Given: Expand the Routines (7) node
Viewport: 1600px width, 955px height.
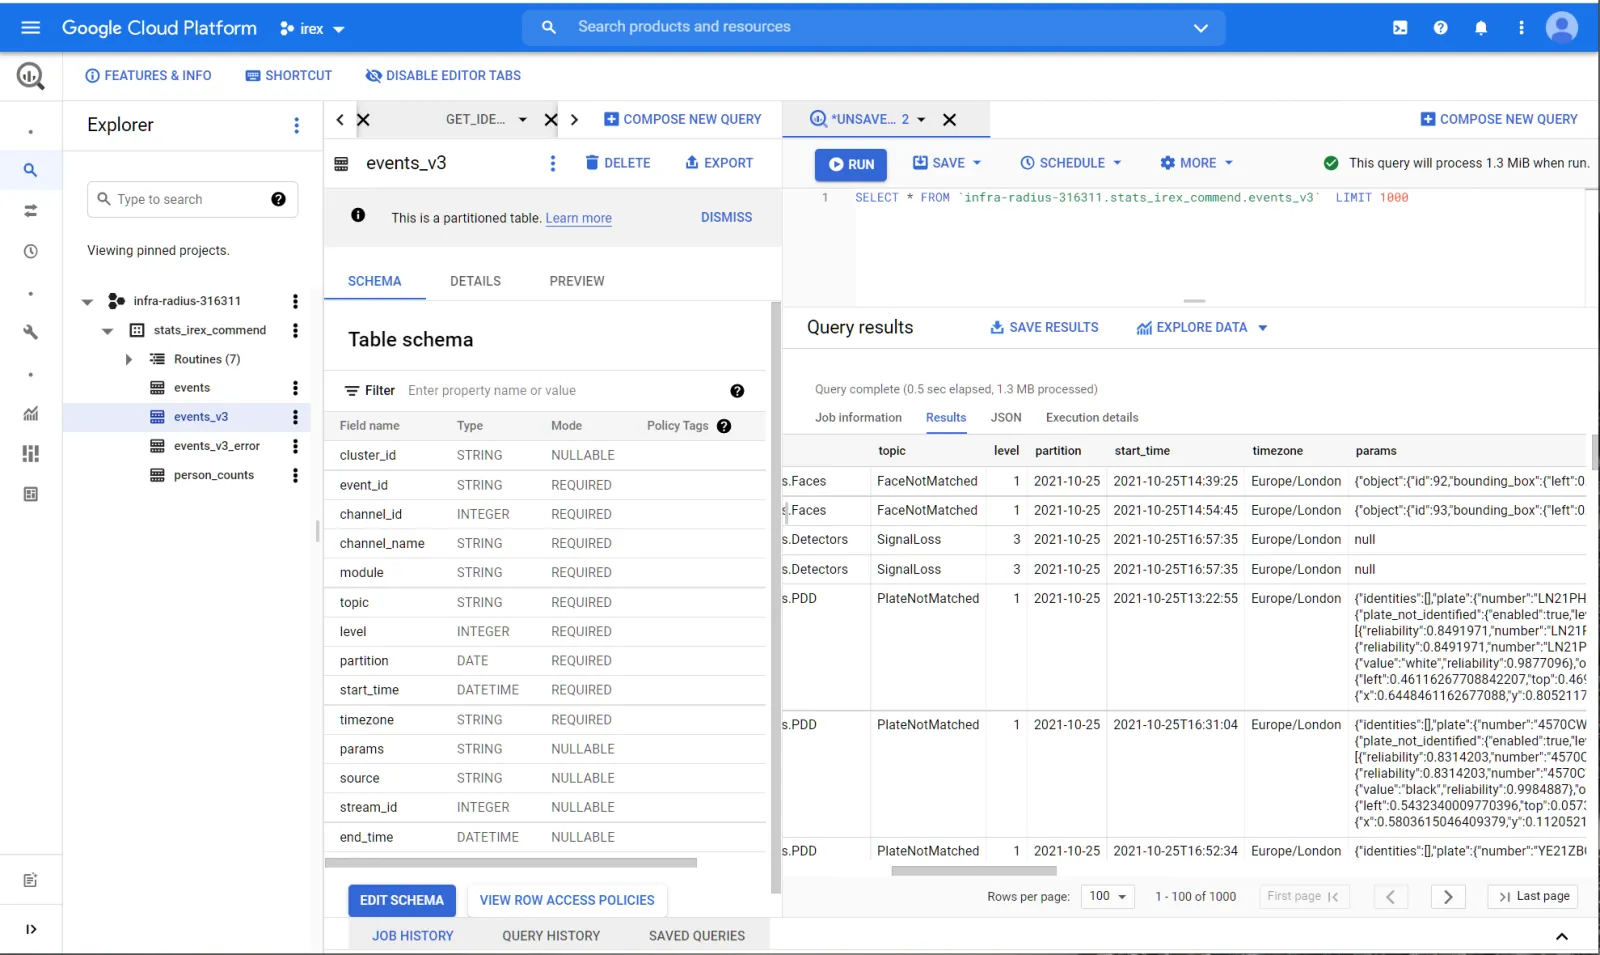Looking at the screenshot, I should click(128, 359).
